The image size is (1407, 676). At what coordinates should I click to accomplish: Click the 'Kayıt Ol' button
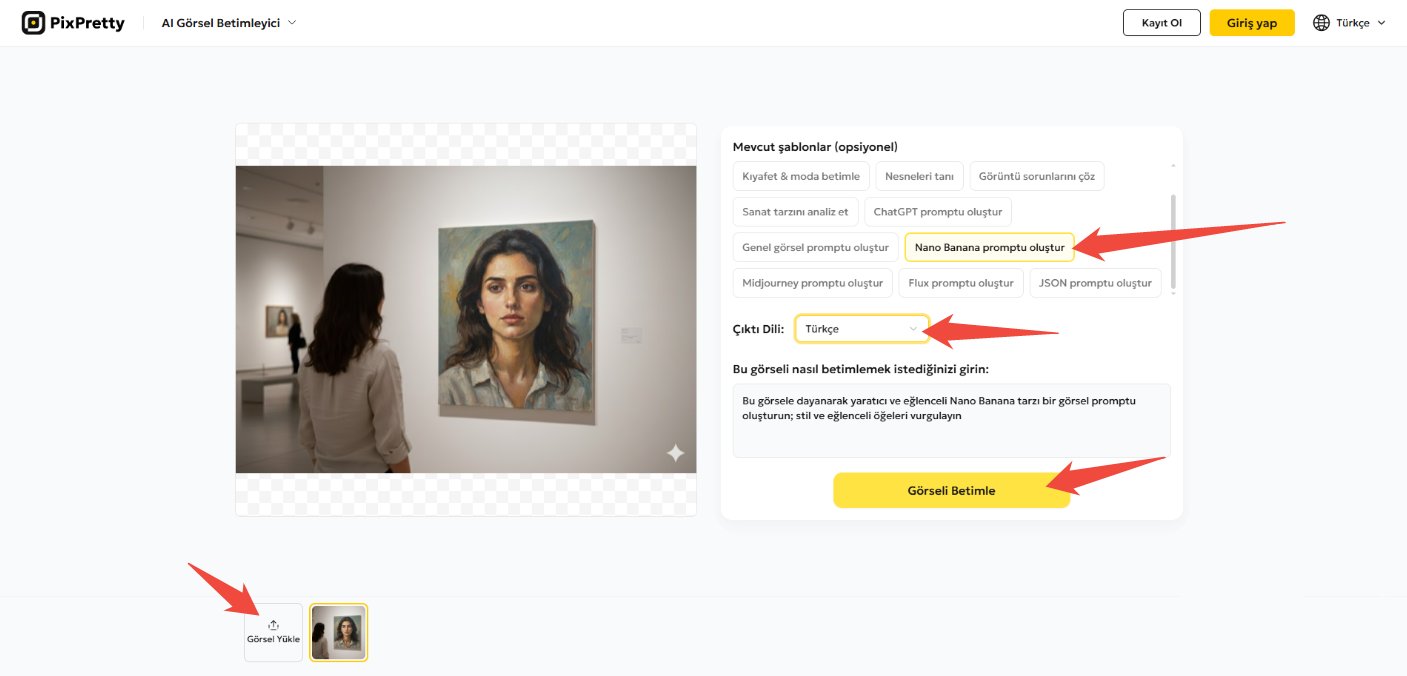click(1161, 21)
